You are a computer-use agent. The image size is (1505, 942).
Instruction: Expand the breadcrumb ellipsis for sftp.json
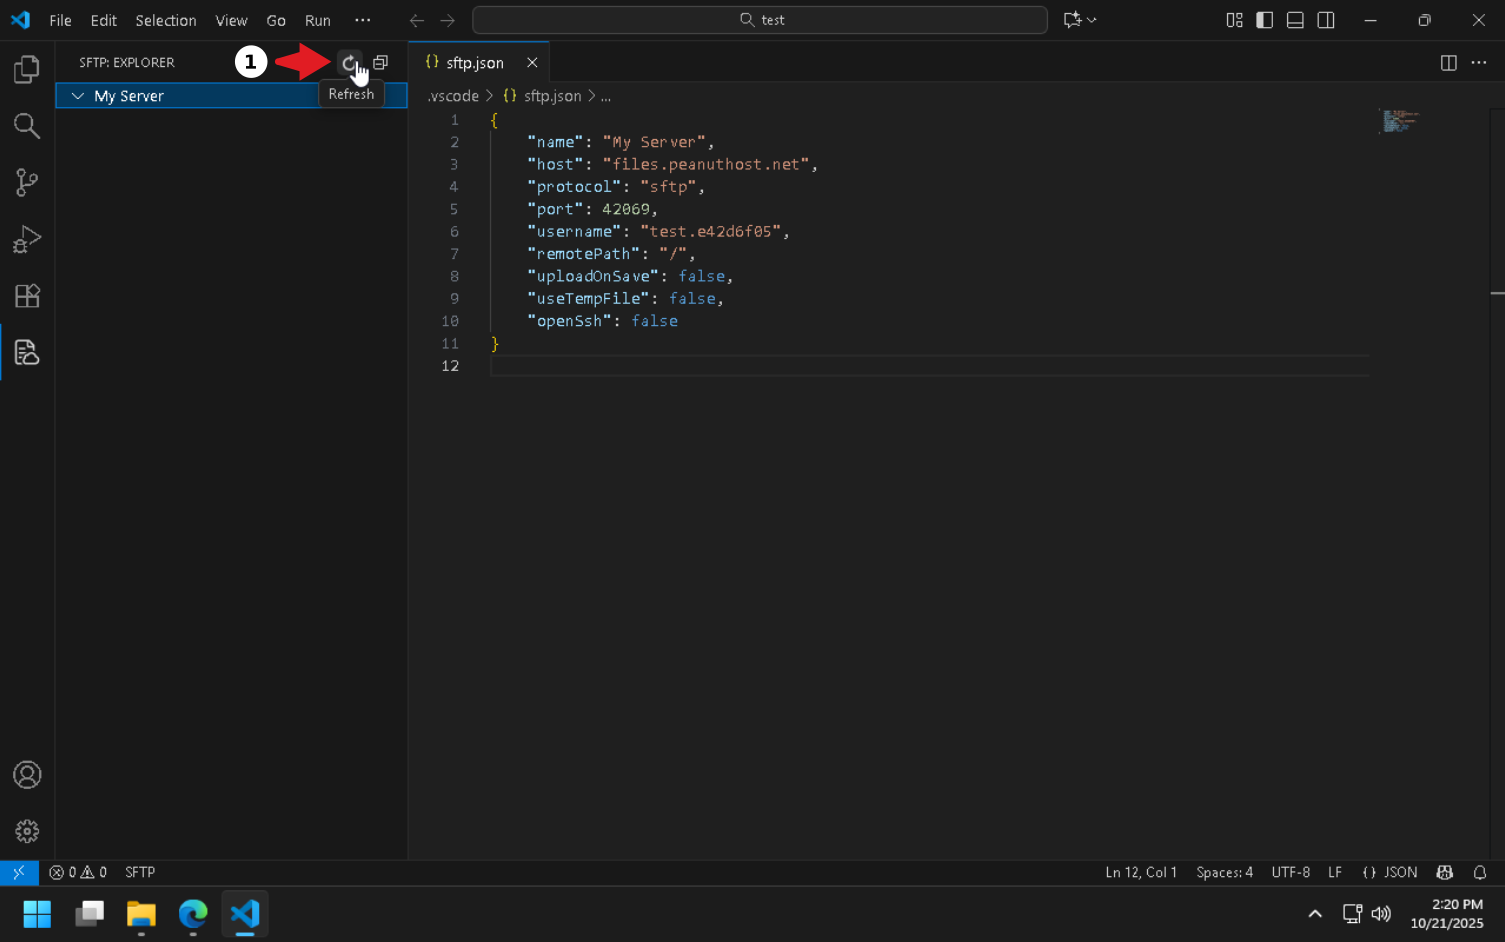pyautogui.click(x=606, y=95)
